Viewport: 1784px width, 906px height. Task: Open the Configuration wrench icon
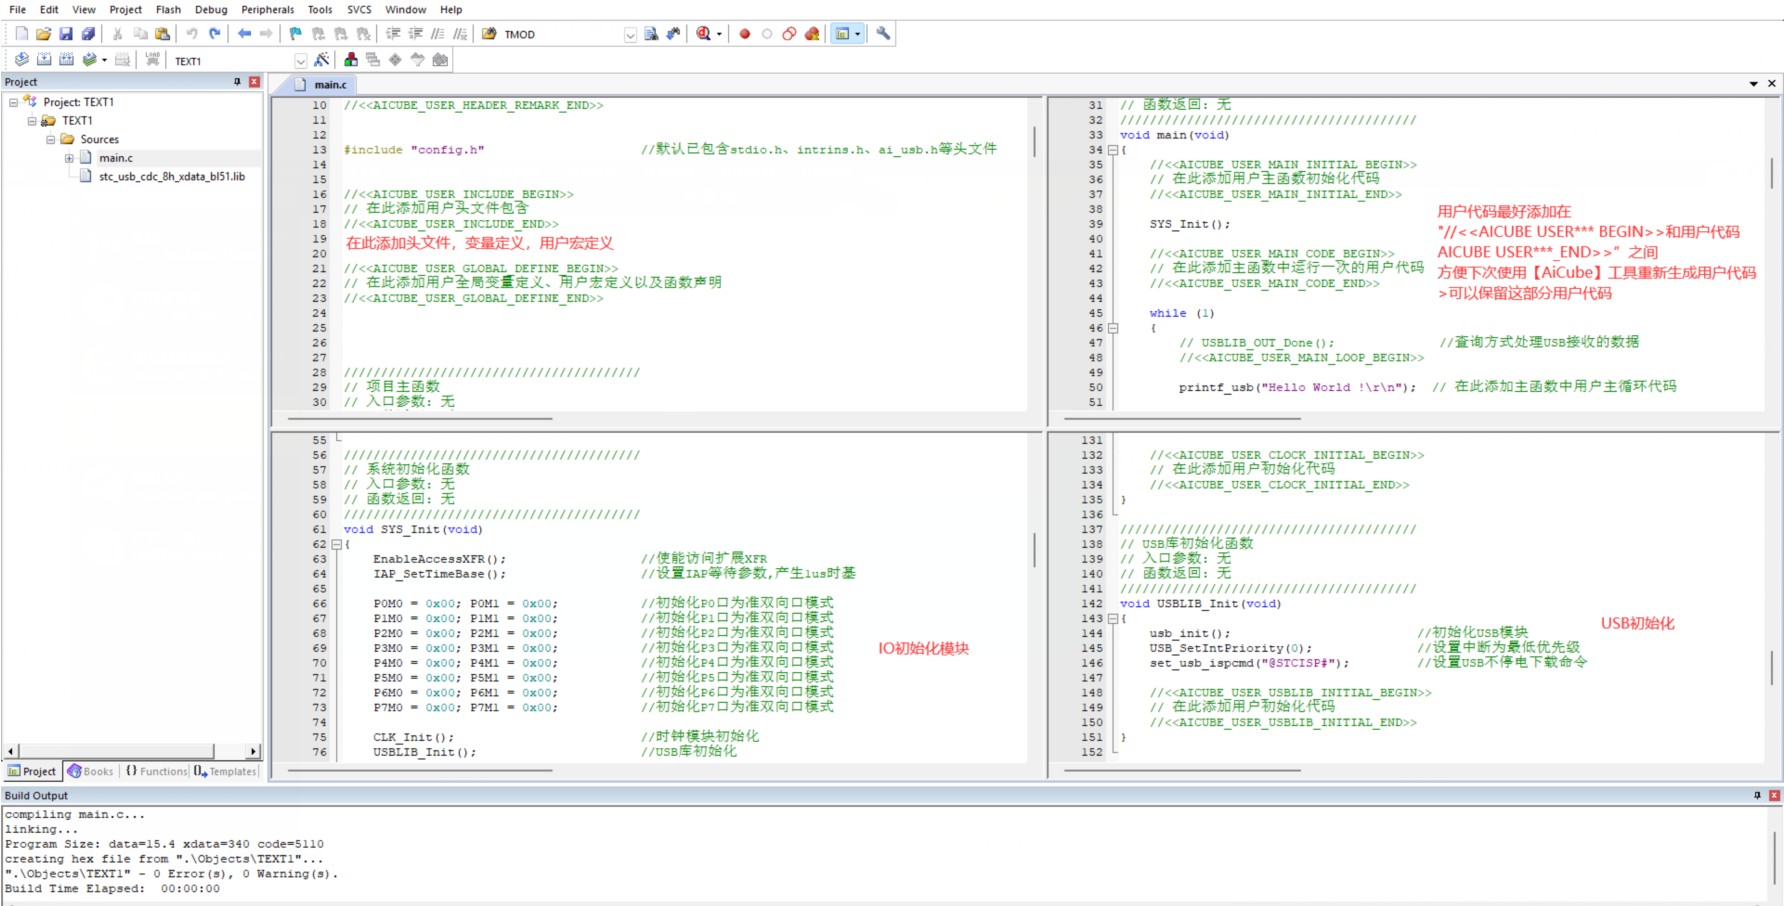[x=883, y=34]
